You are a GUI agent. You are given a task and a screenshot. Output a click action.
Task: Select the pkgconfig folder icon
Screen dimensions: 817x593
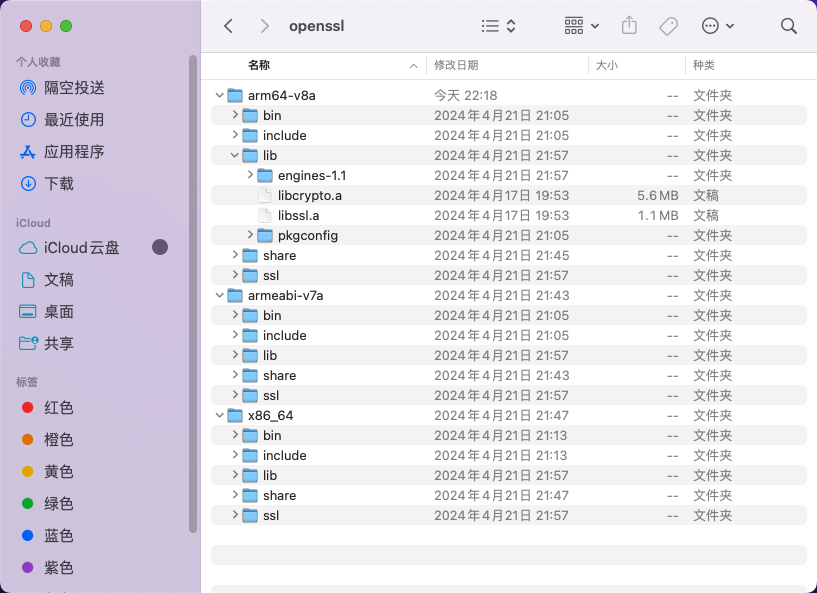point(265,236)
